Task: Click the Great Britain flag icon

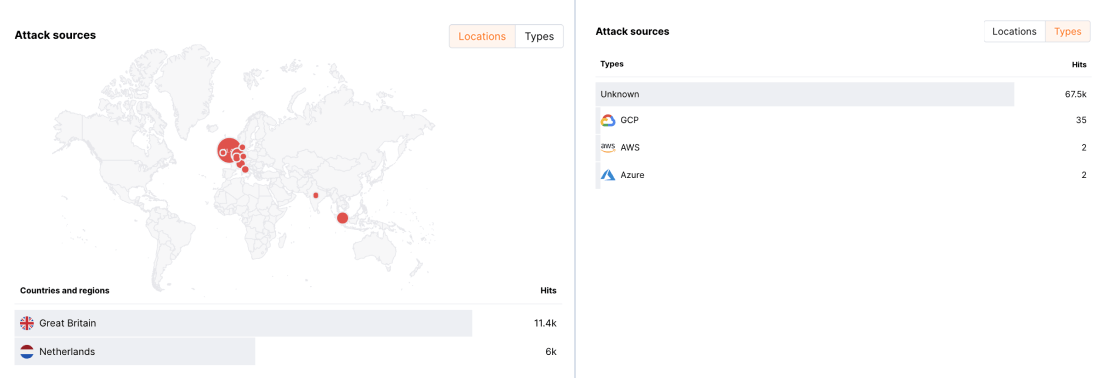Action: (x=27, y=323)
